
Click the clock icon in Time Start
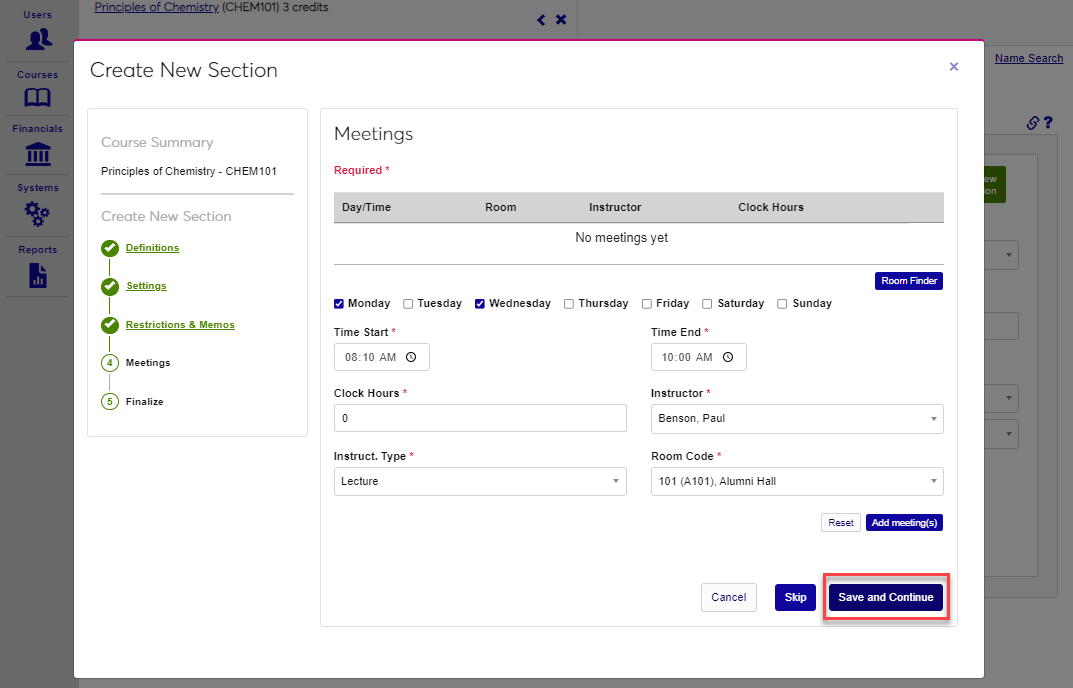tap(411, 357)
